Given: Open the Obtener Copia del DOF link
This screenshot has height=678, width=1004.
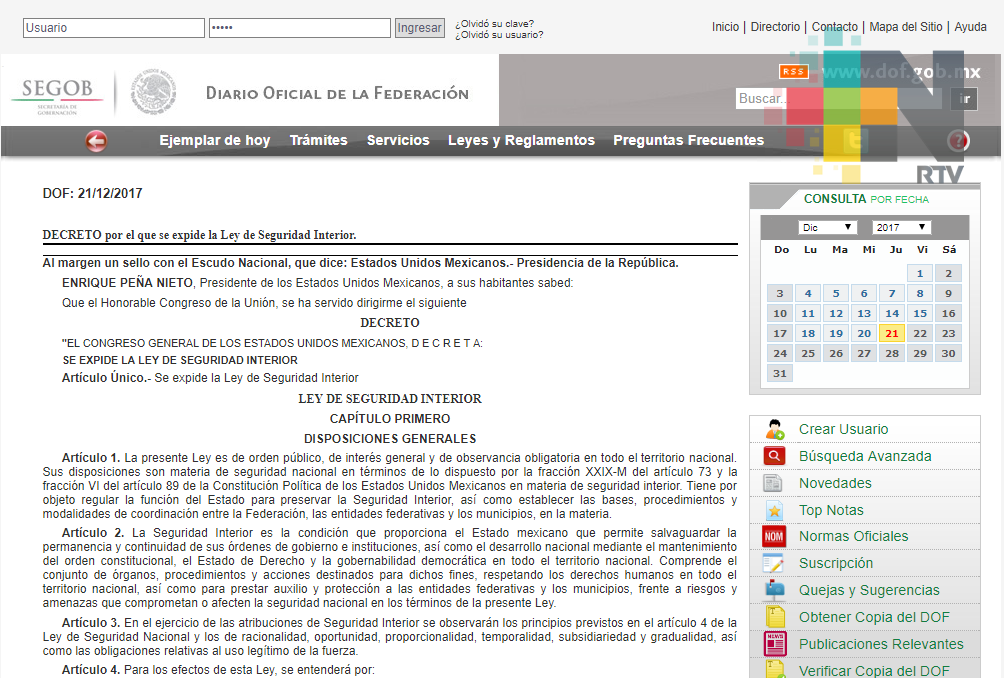Looking at the screenshot, I should coord(874,617).
